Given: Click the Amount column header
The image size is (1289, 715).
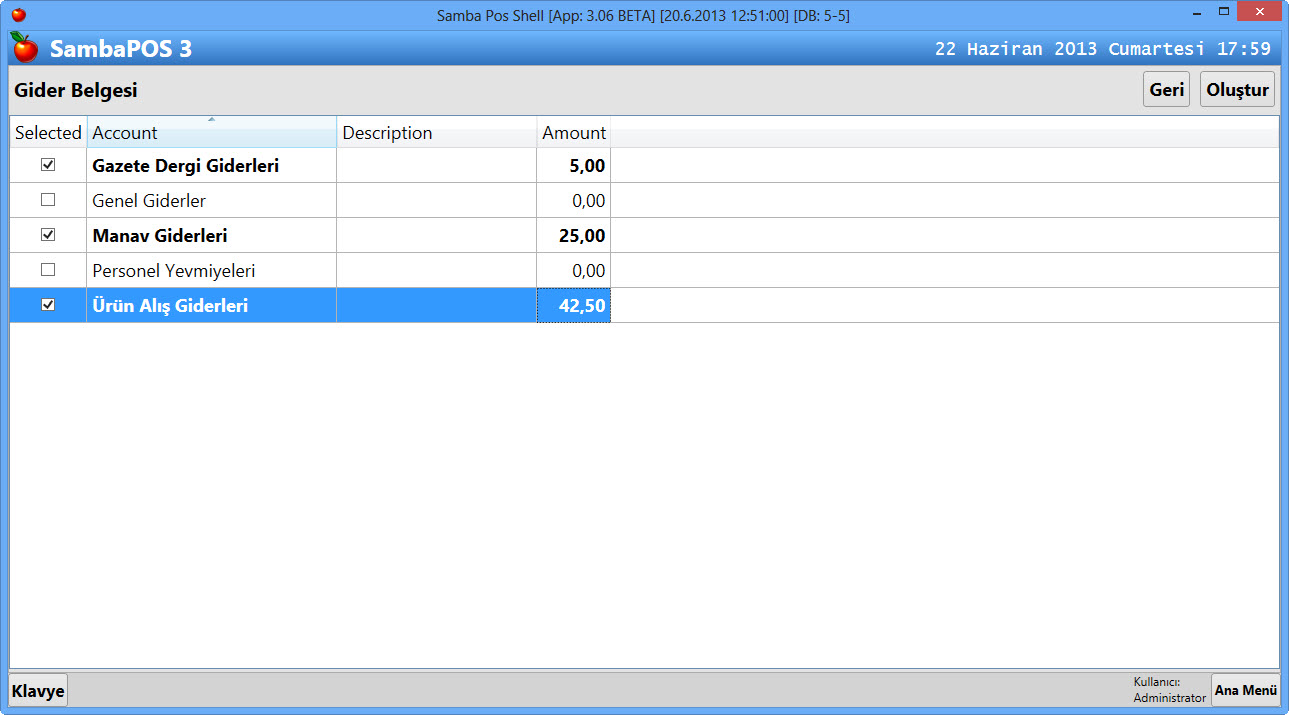Looking at the screenshot, I should point(573,133).
